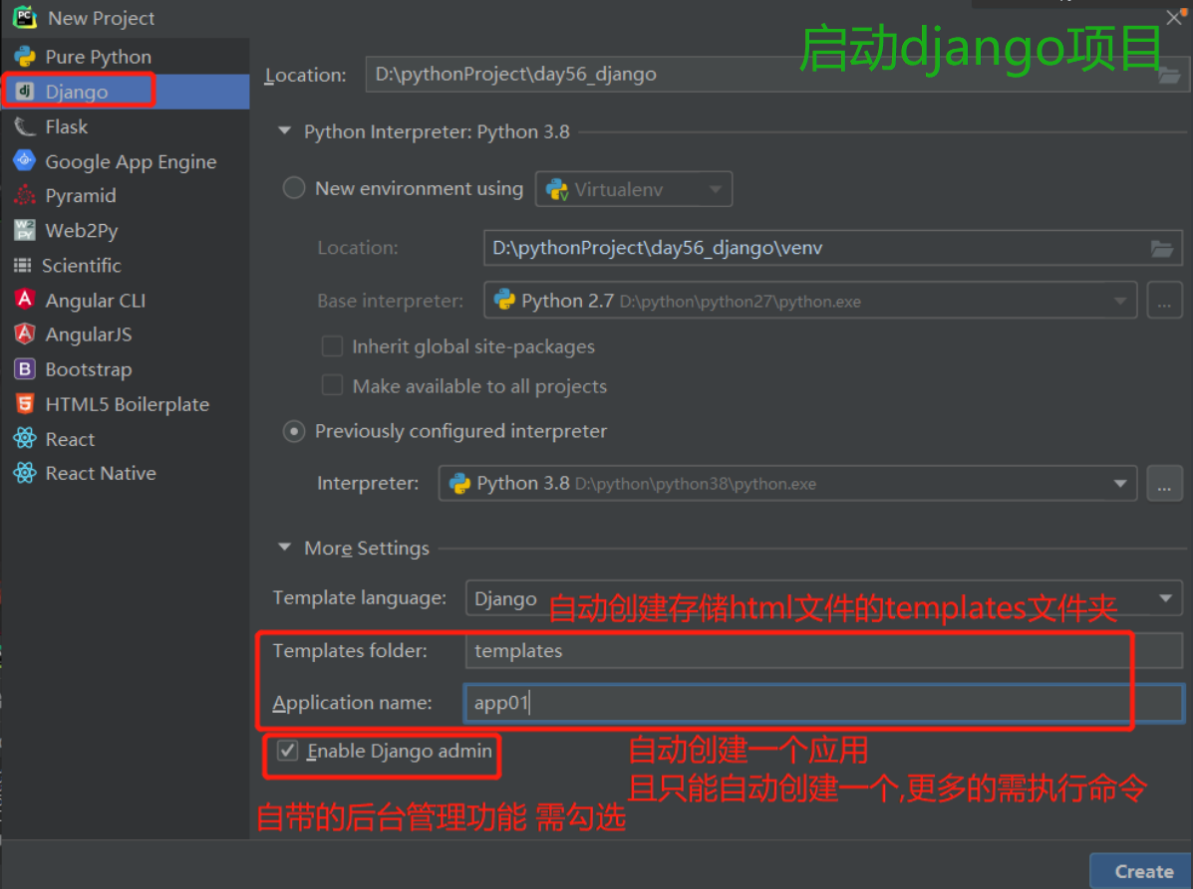Check Make available to all projects
The width and height of the screenshot is (1193, 889).
coord(332,385)
